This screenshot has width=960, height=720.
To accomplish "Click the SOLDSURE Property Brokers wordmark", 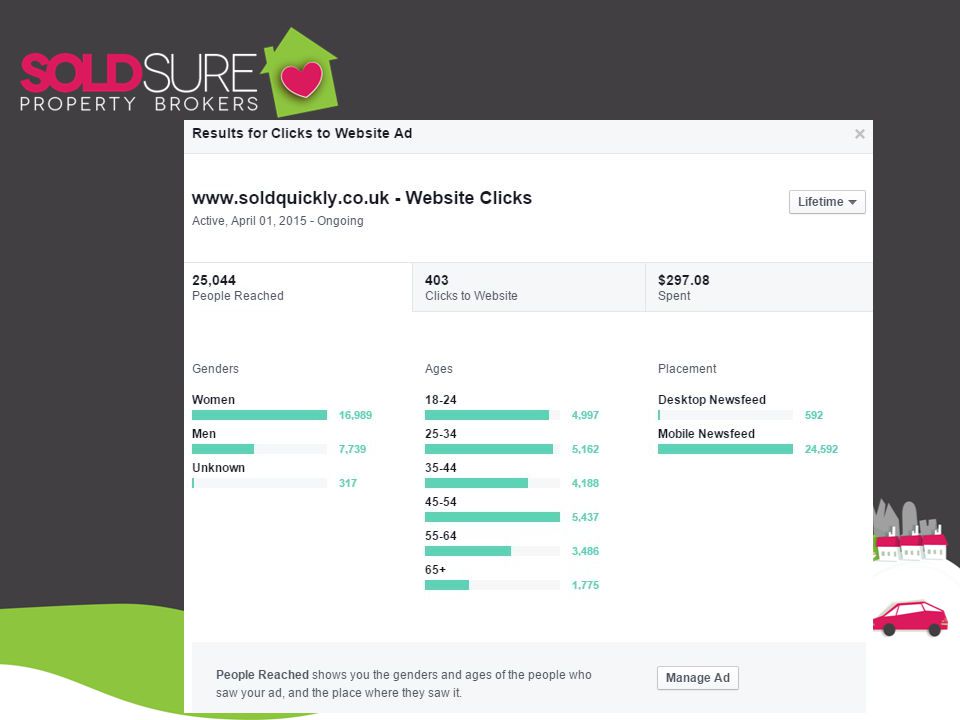I will pos(139,83).
